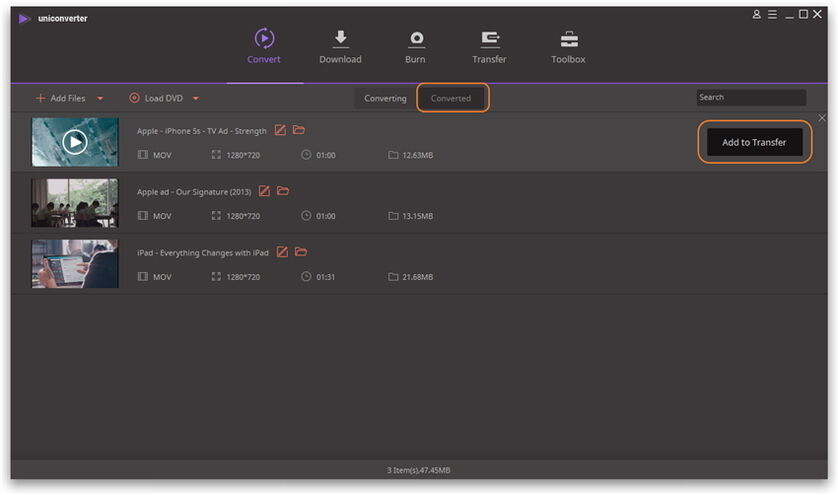
Task: Click the Add to Transfer button
Action: click(x=754, y=142)
